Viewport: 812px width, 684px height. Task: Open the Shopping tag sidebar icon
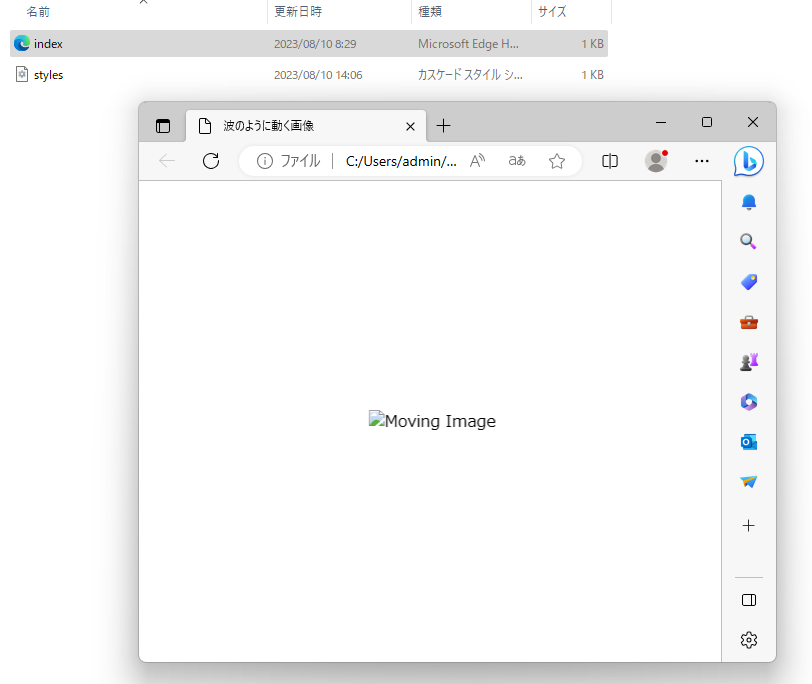coord(748,282)
